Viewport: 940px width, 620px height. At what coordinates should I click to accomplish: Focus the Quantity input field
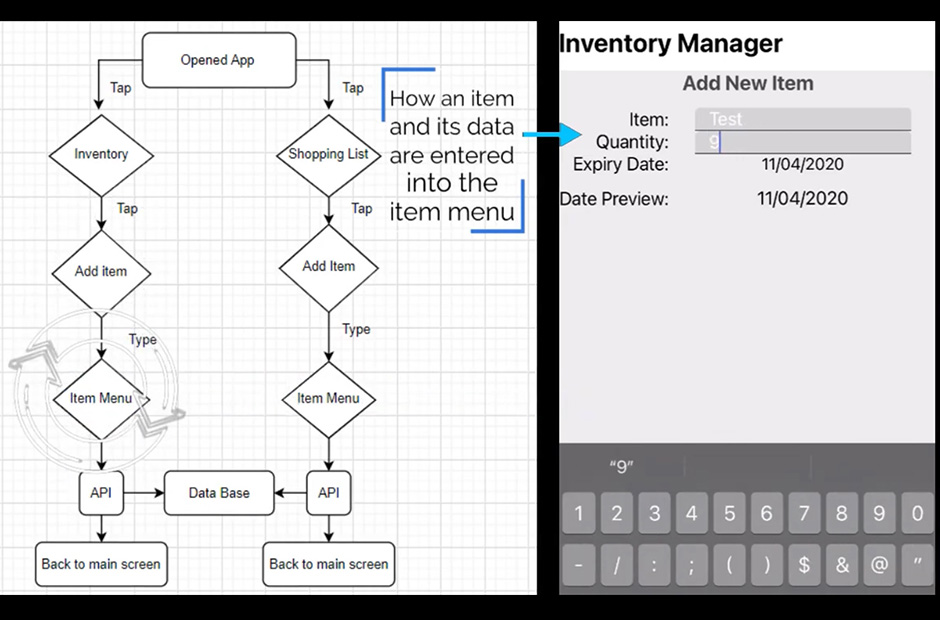802,142
